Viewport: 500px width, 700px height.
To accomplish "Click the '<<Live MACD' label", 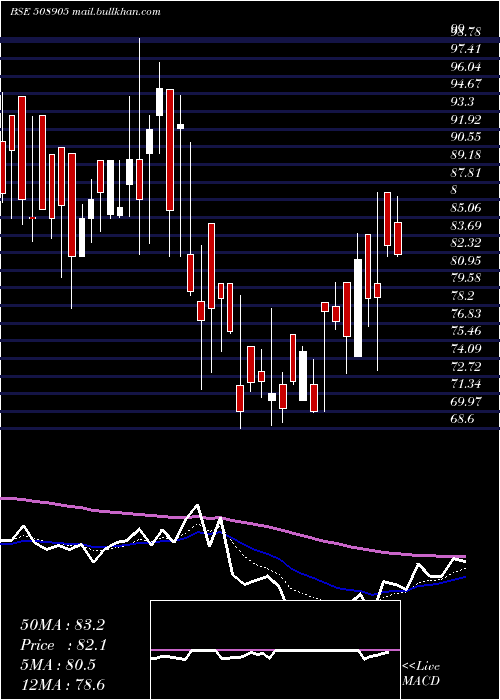I will pos(421,673).
